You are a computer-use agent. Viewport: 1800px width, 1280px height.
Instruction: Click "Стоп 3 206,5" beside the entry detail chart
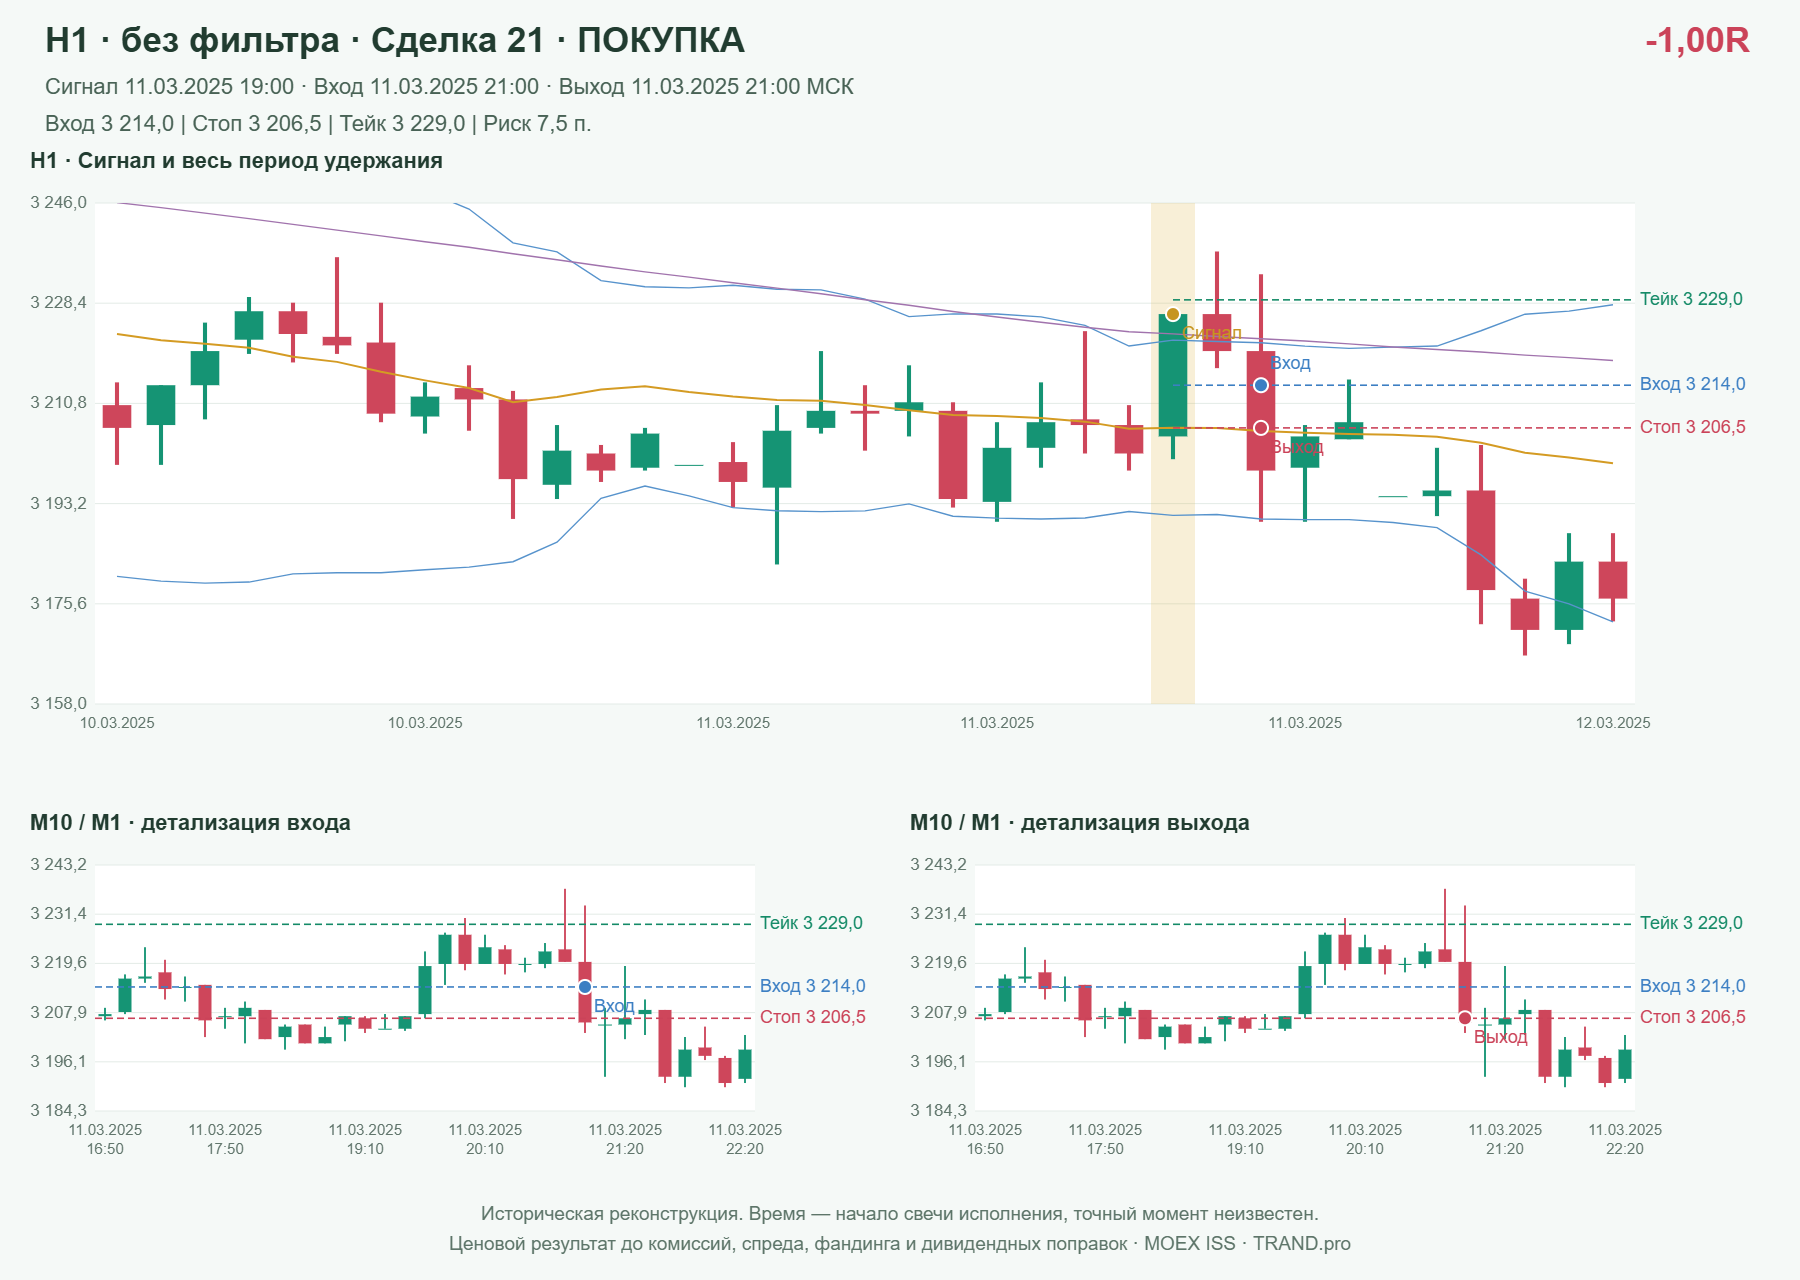point(812,1017)
